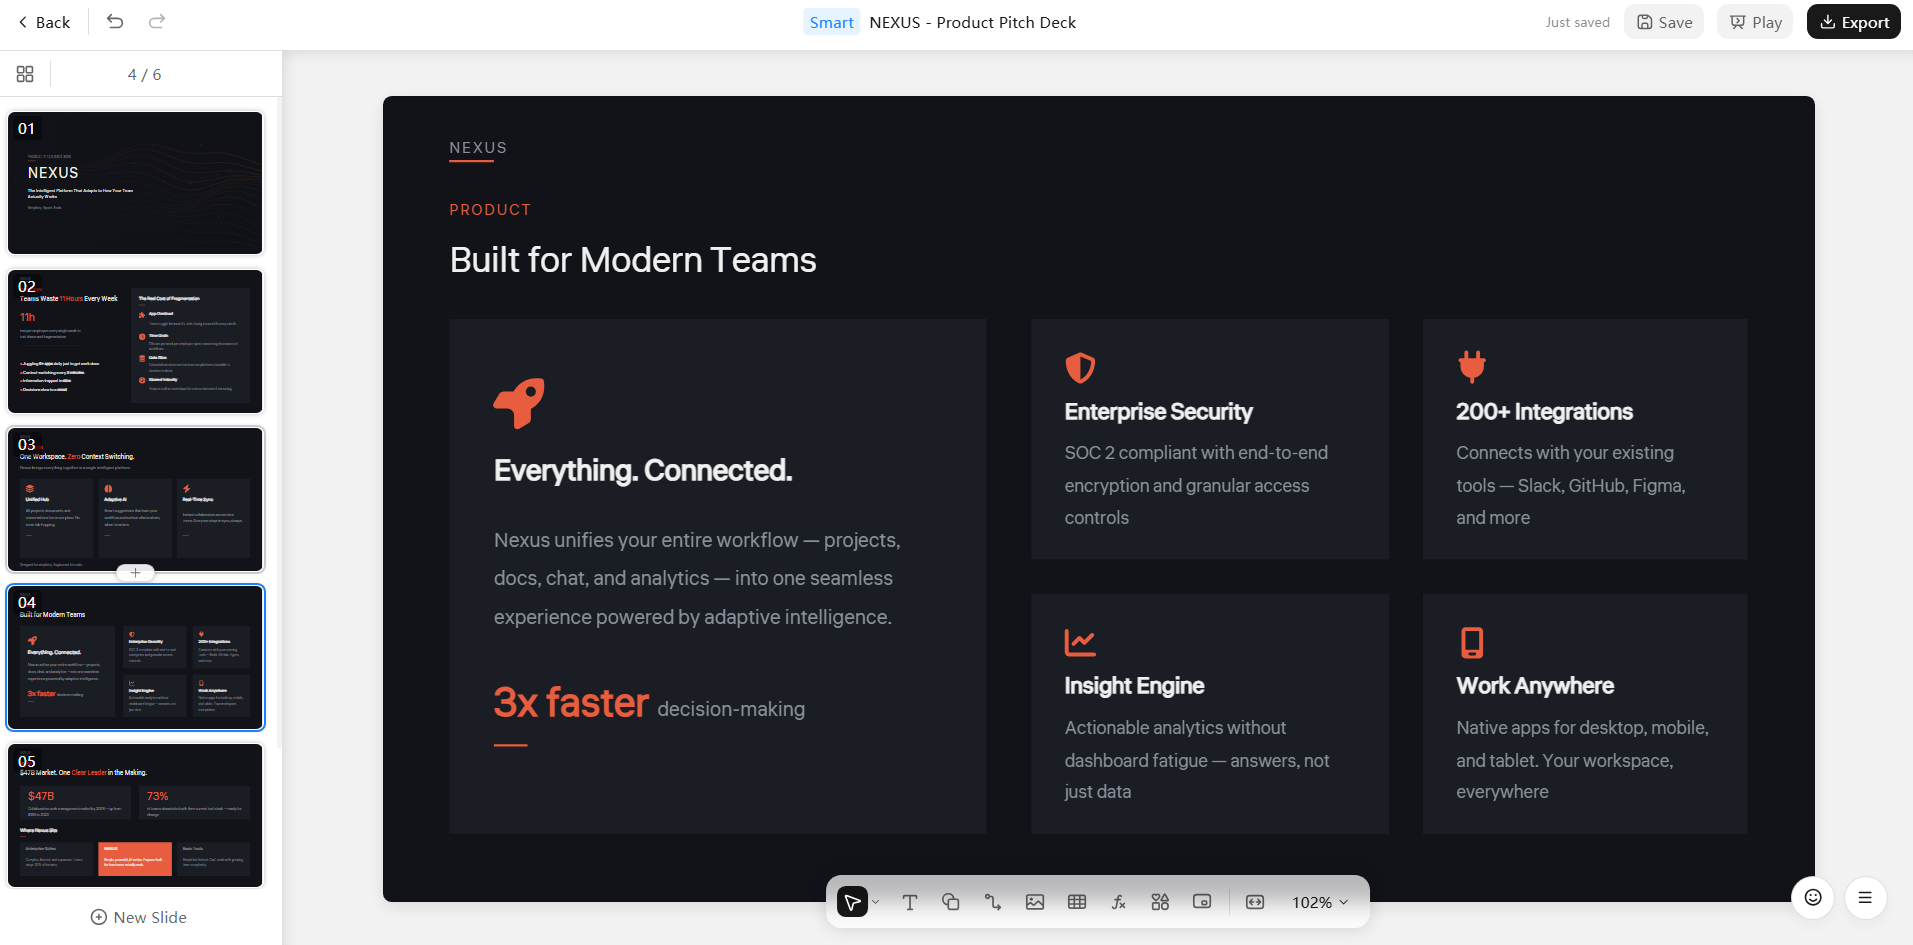Select the 'Connects with your existing tools' description
Image resolution: width=1913 pixels, height=945 pixels.
point(1571,485)
